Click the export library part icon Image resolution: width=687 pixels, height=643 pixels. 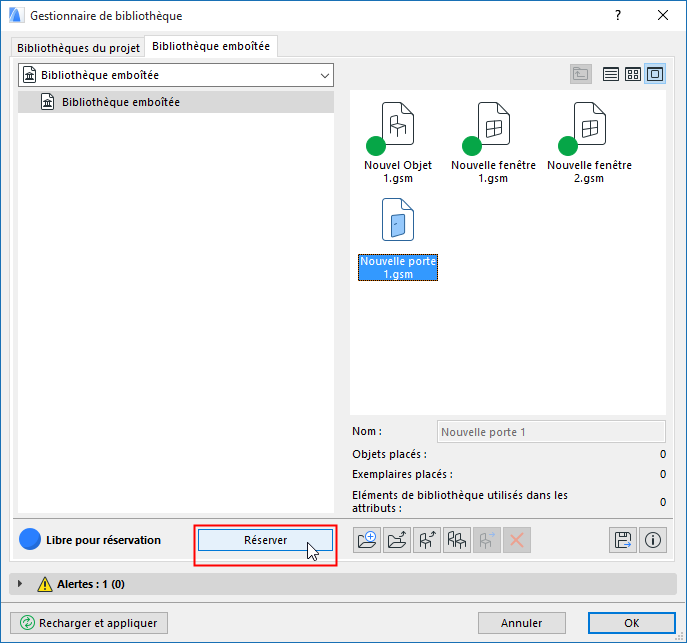[397, 540]
